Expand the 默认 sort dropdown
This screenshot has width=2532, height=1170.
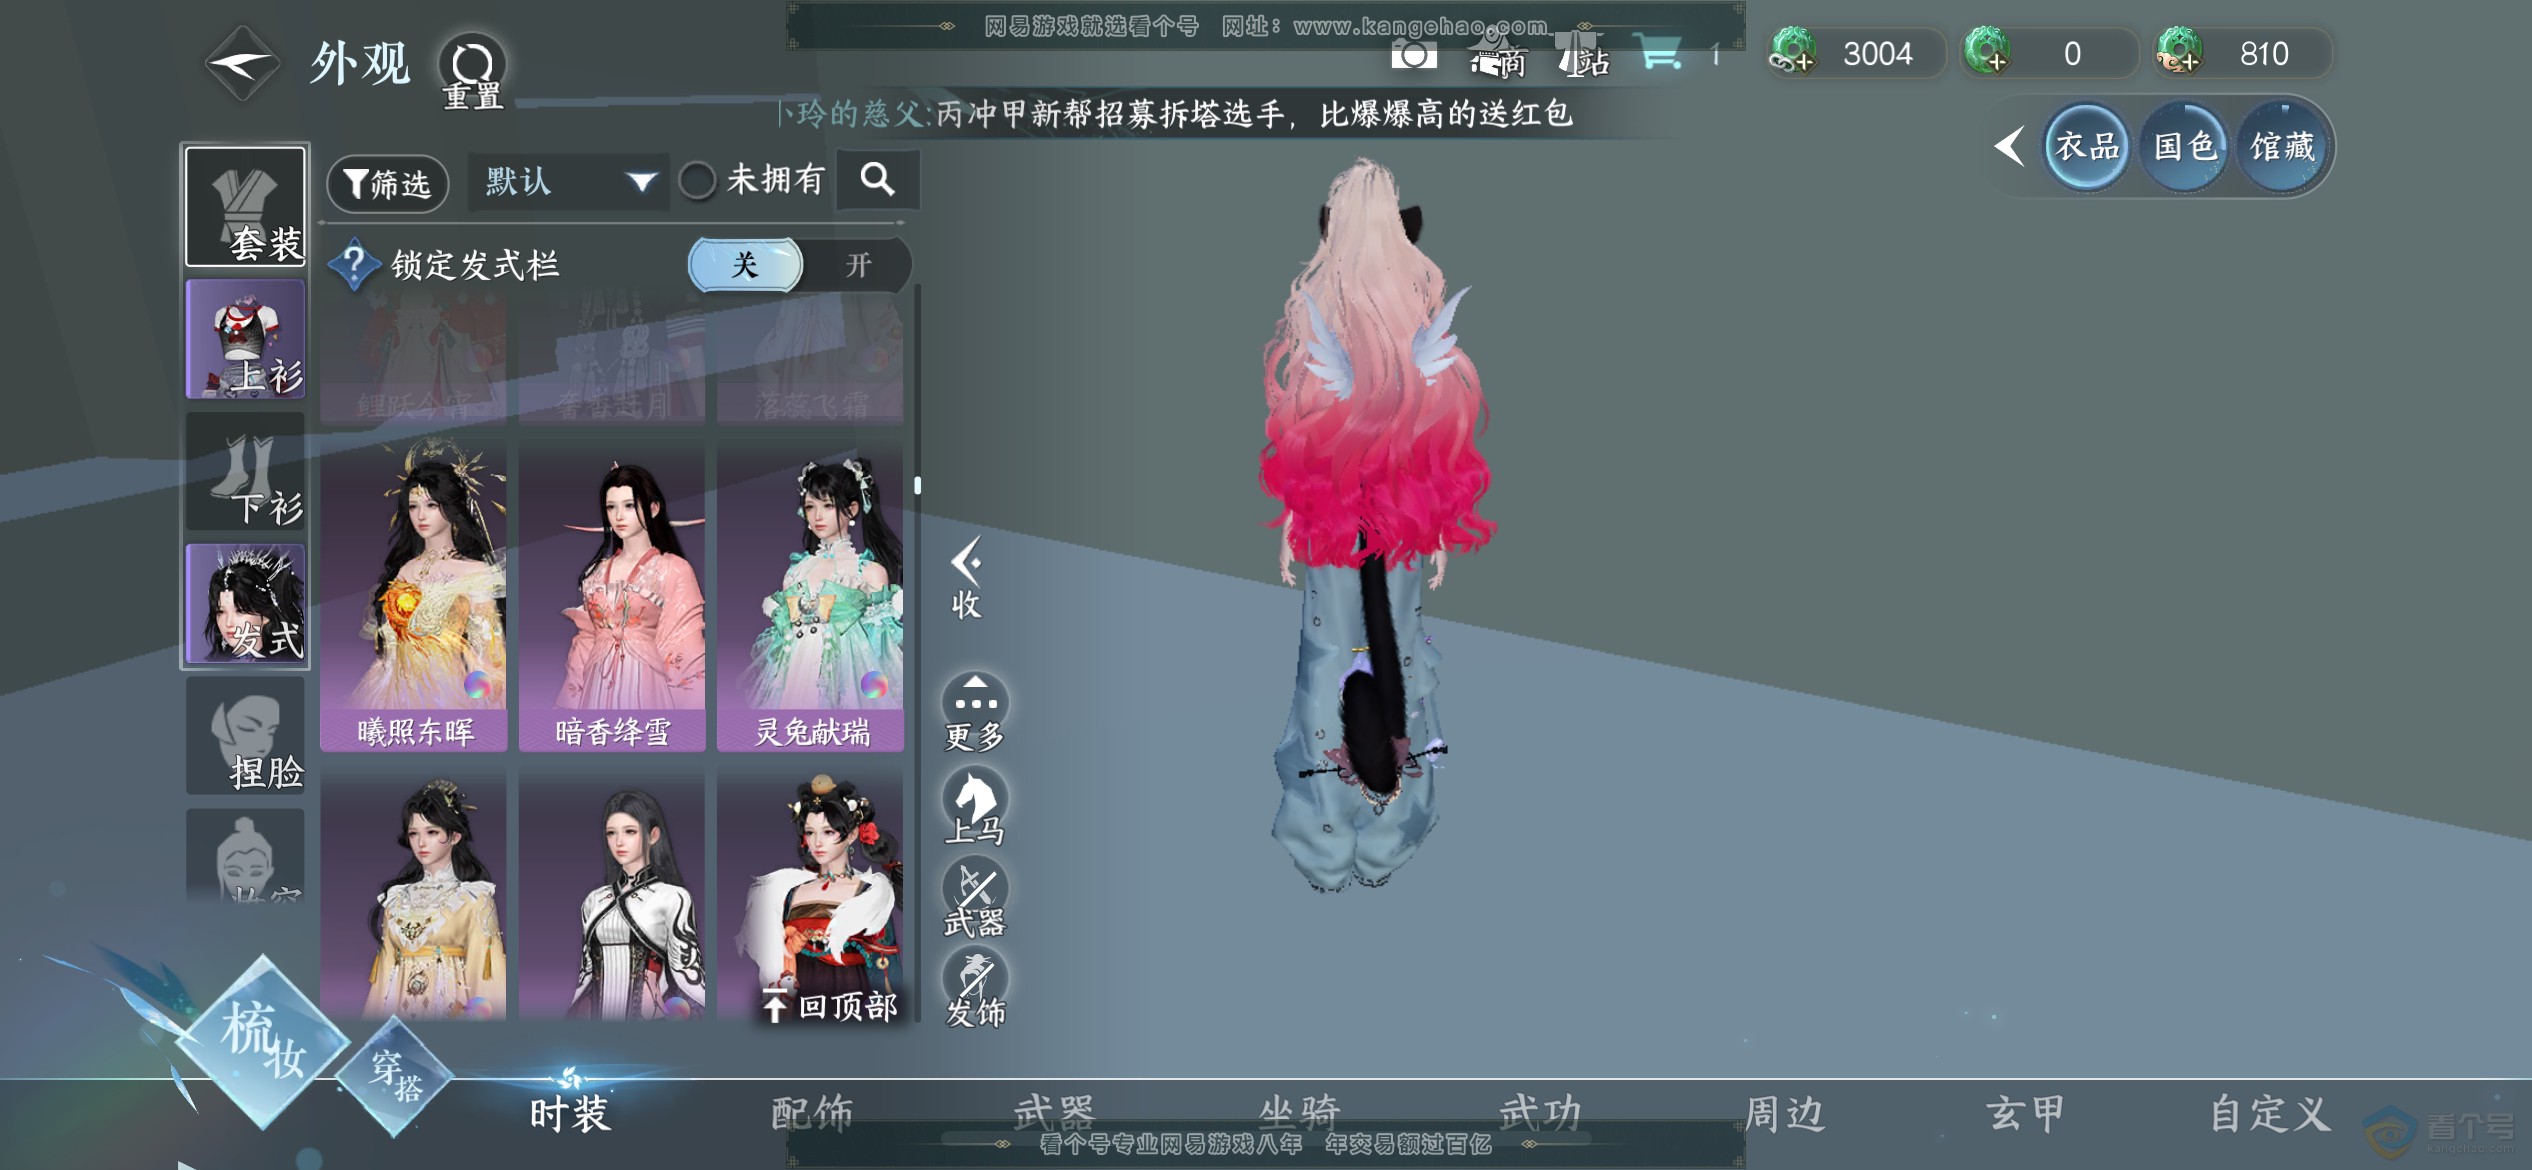coord(567,182)
